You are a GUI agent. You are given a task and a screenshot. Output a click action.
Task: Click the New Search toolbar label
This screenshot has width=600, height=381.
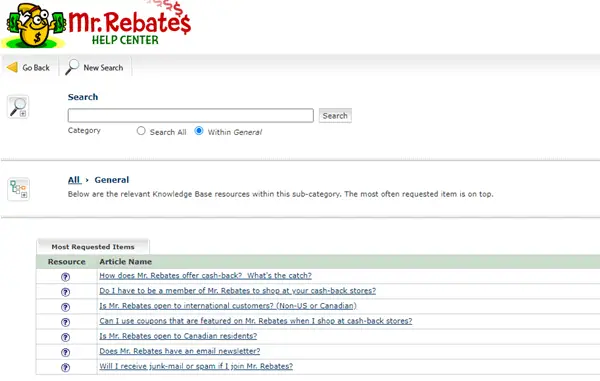click(x=103, y=68)
